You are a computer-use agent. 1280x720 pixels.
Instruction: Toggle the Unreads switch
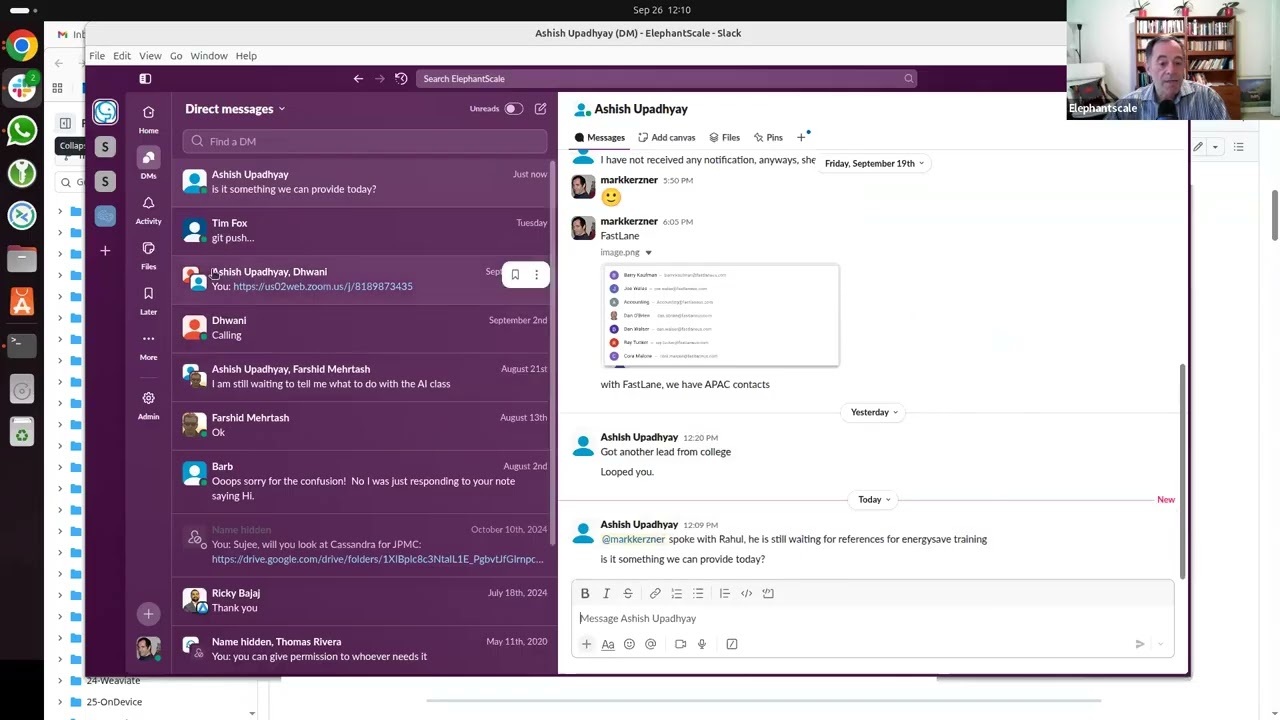(513, 109)
